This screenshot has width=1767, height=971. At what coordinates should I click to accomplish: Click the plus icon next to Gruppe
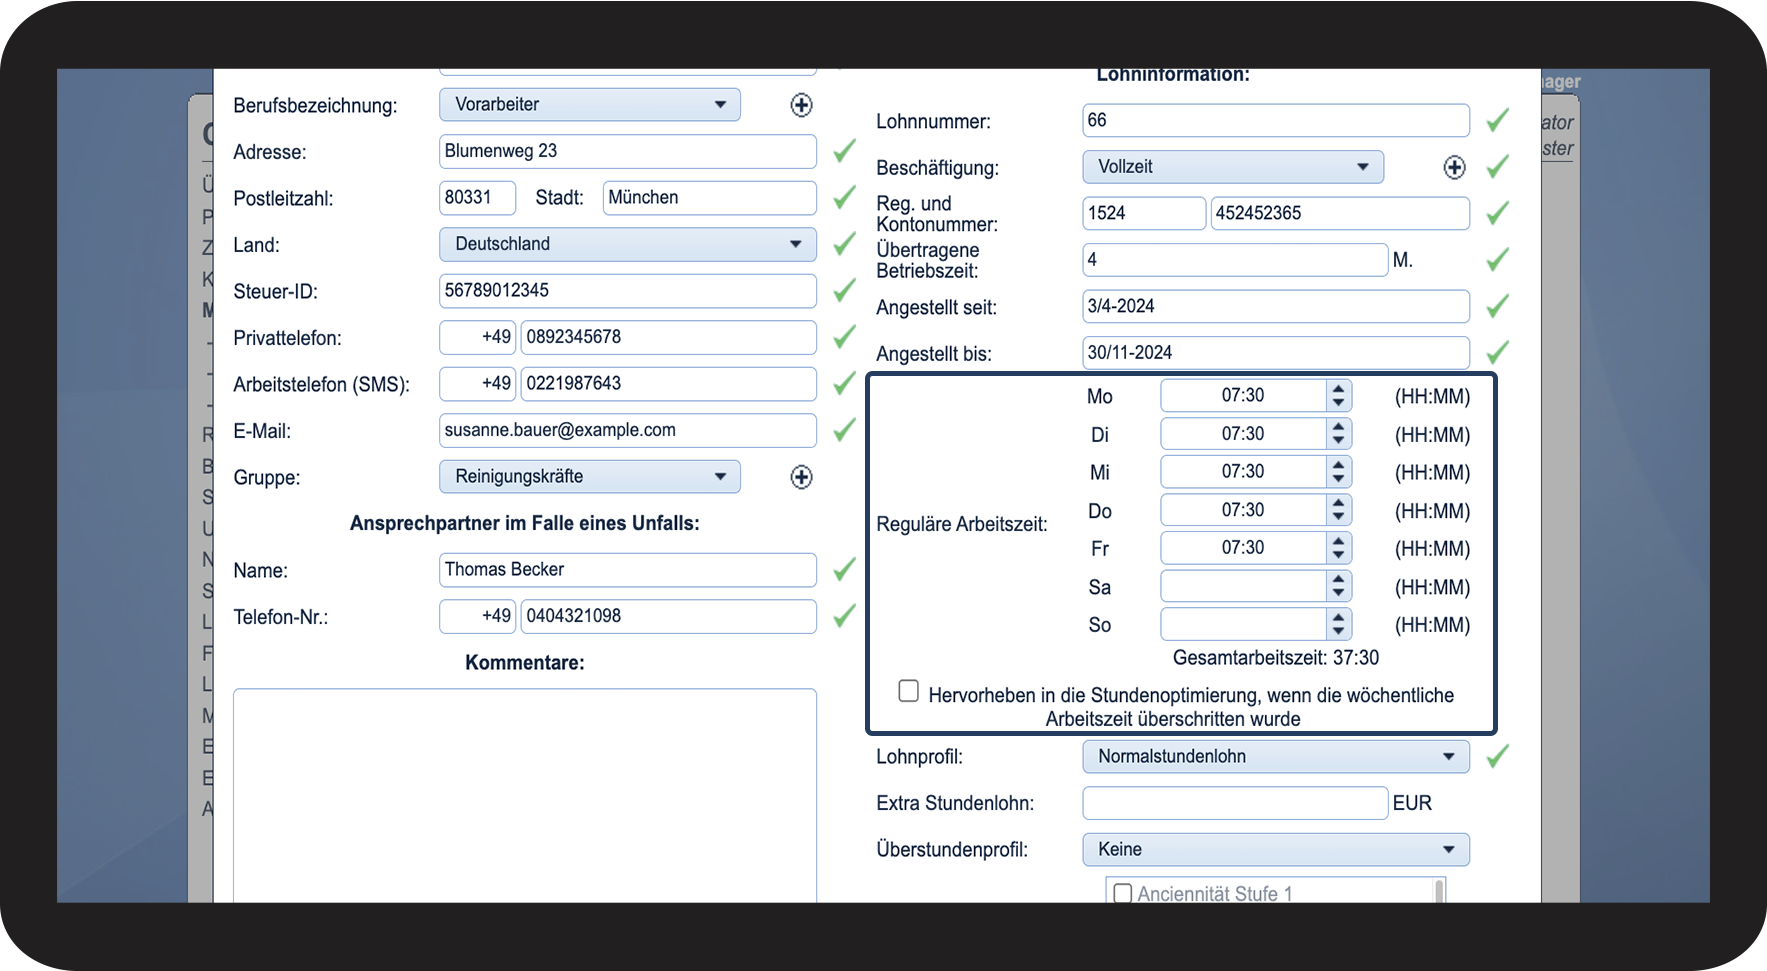pyautogui.click(x=801, y=477)
